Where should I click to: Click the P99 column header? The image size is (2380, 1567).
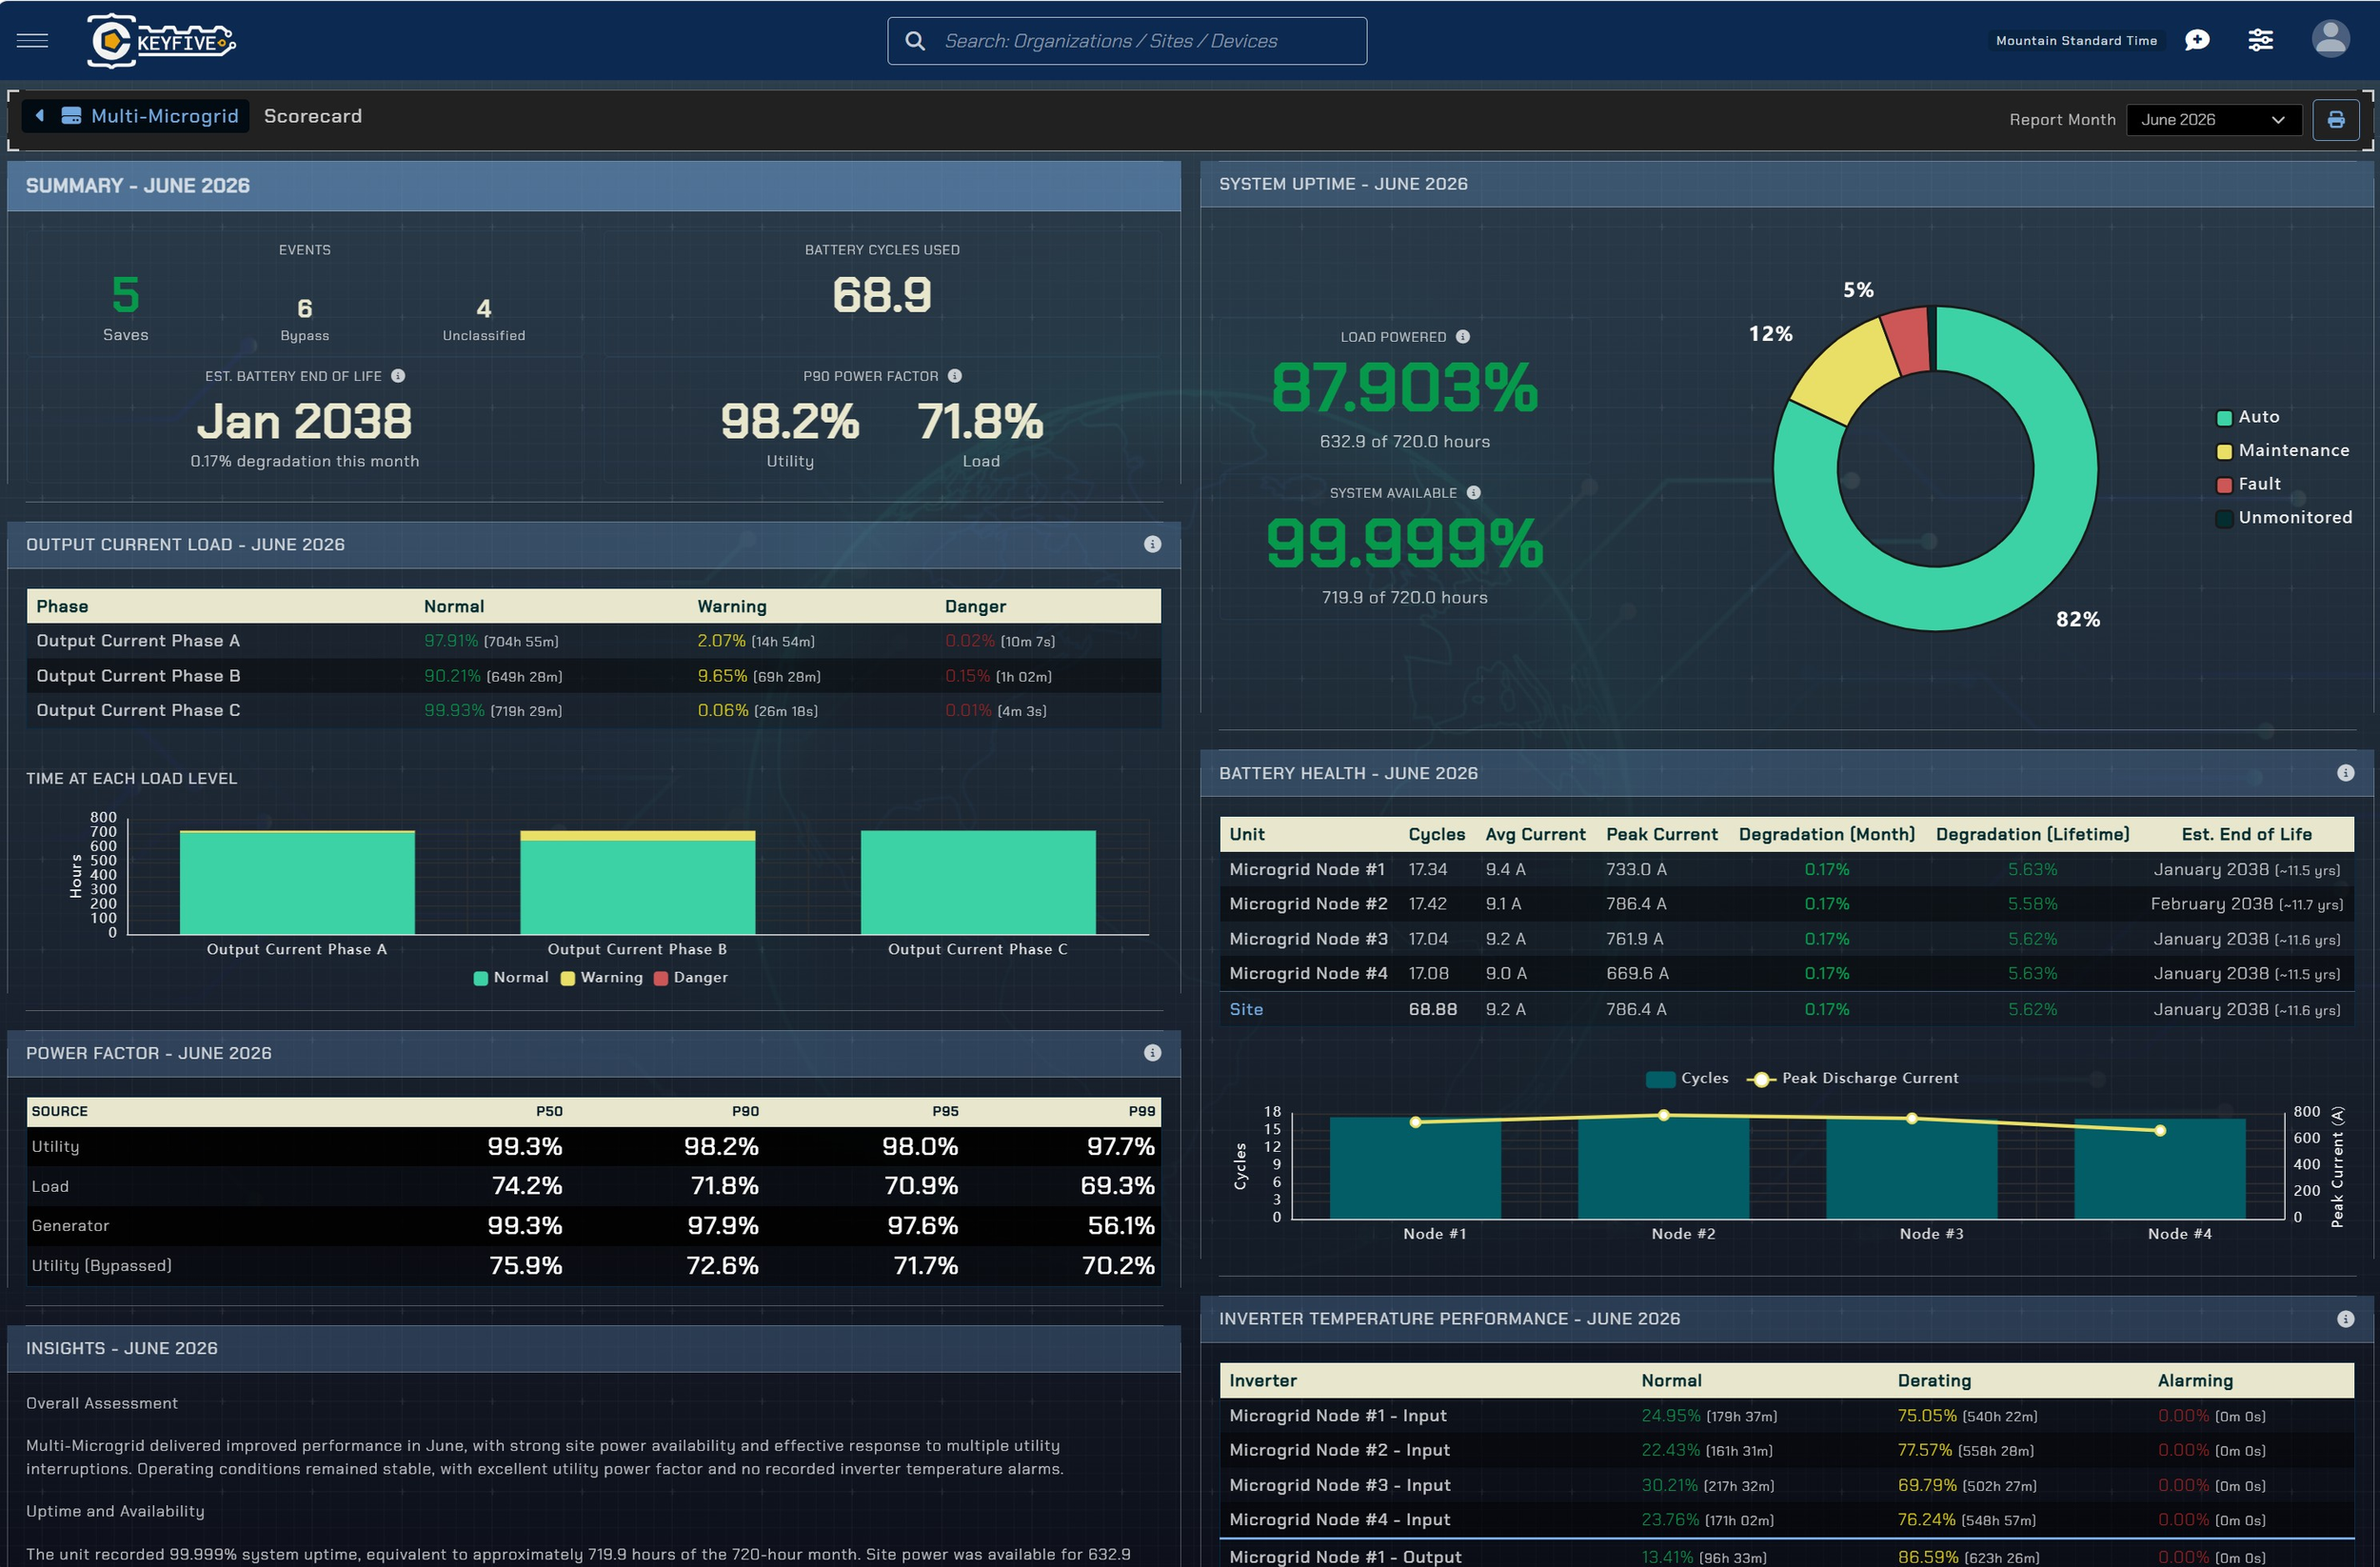click(1142, 1112)
